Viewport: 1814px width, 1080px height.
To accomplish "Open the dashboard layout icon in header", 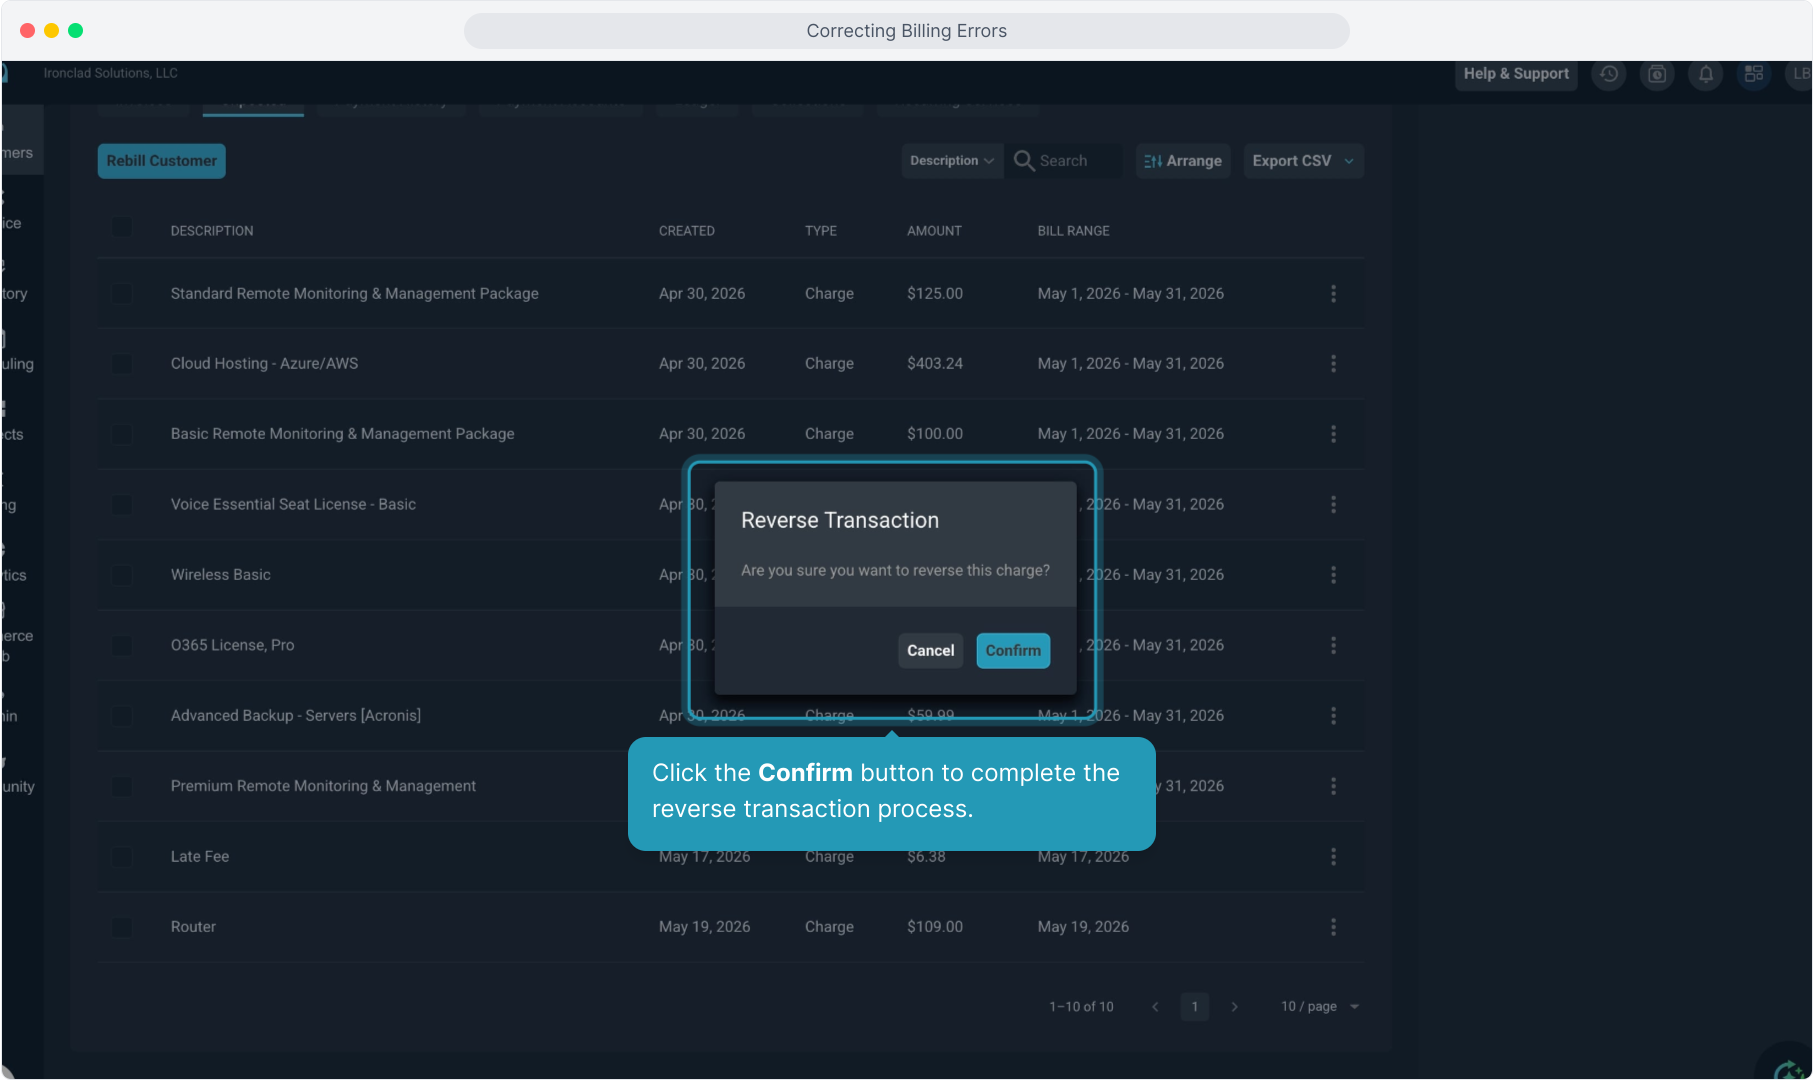I will [x=1754, y=74].
